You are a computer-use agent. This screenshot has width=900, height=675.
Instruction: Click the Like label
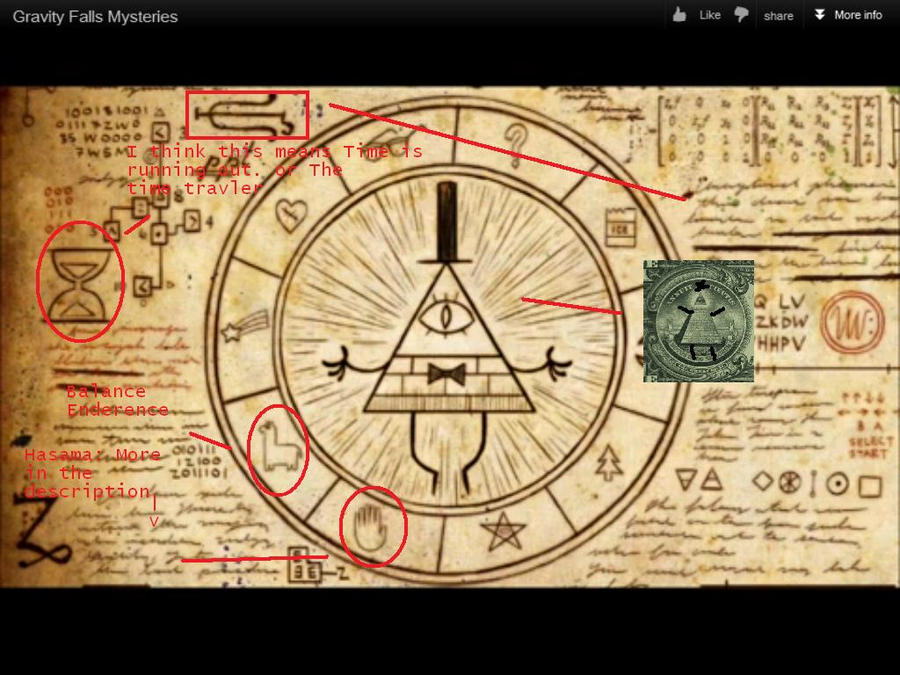(710, 15)
